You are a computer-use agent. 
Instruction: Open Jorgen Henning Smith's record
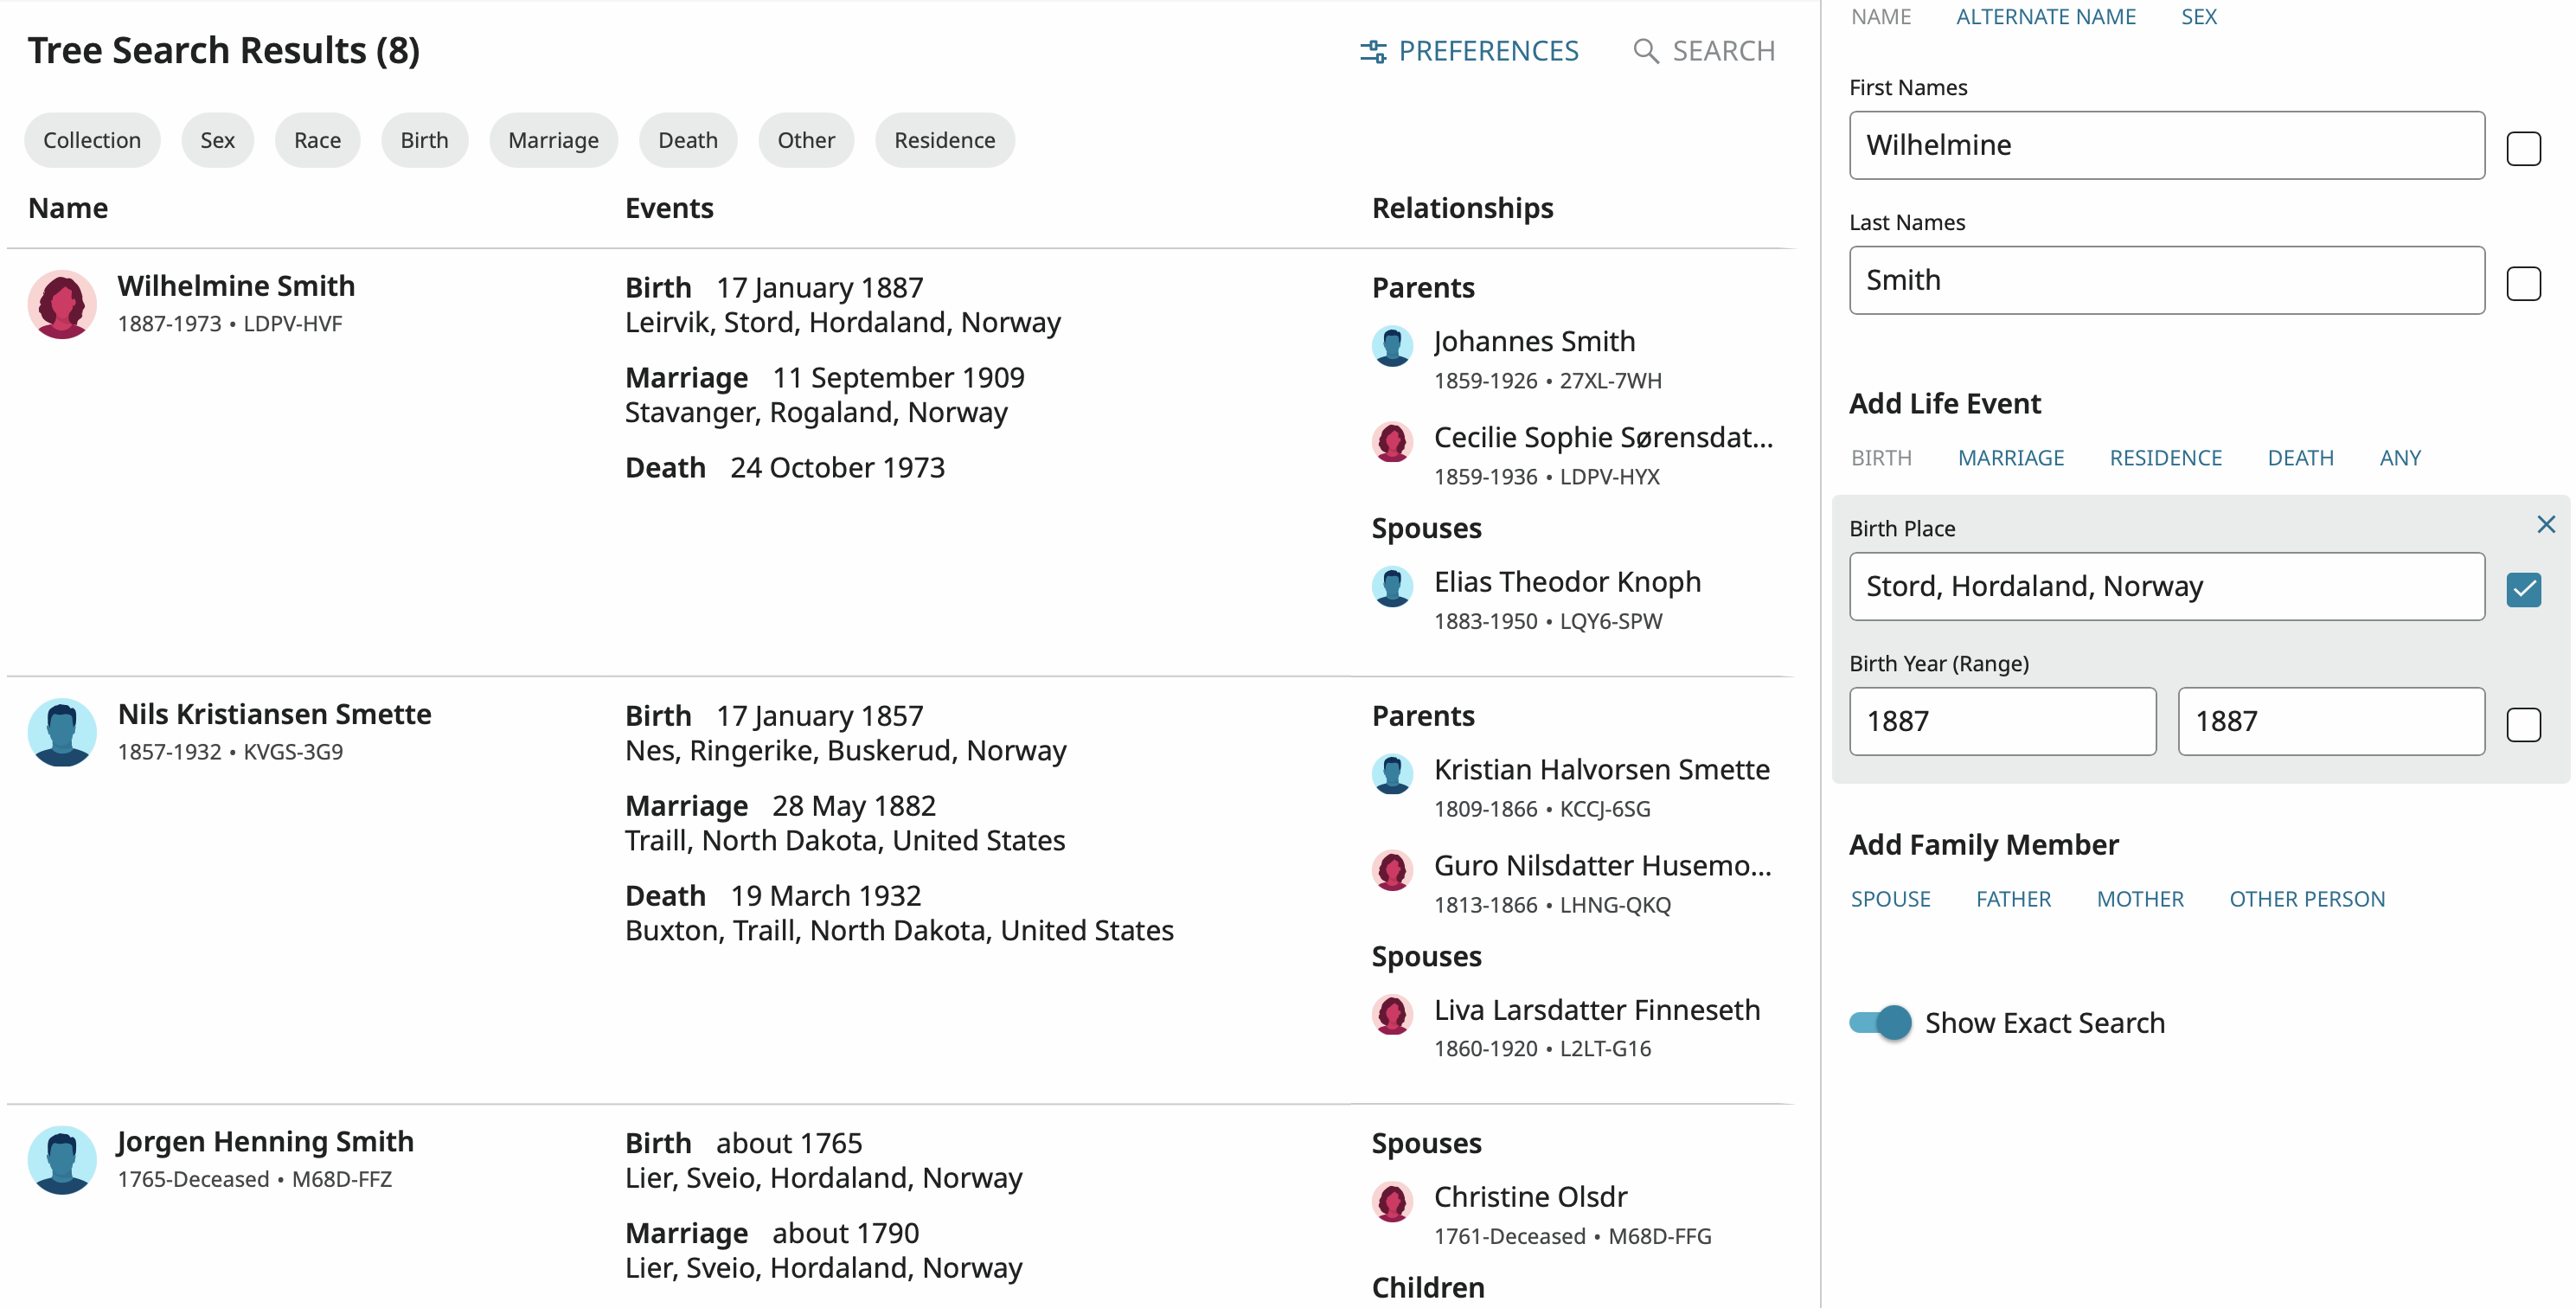pyautogui.click(x=265, y=1141)
